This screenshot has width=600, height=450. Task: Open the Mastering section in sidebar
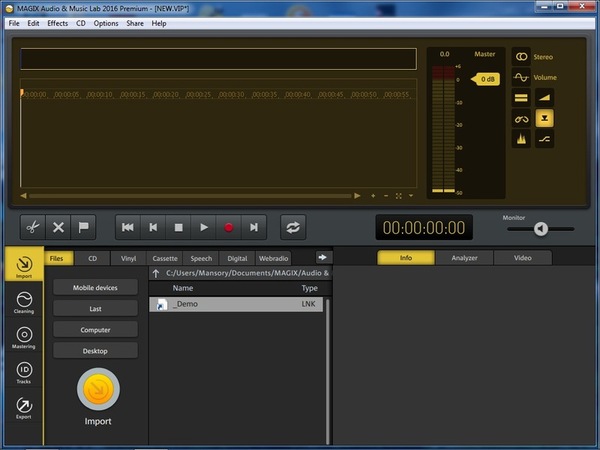point(23,338)
